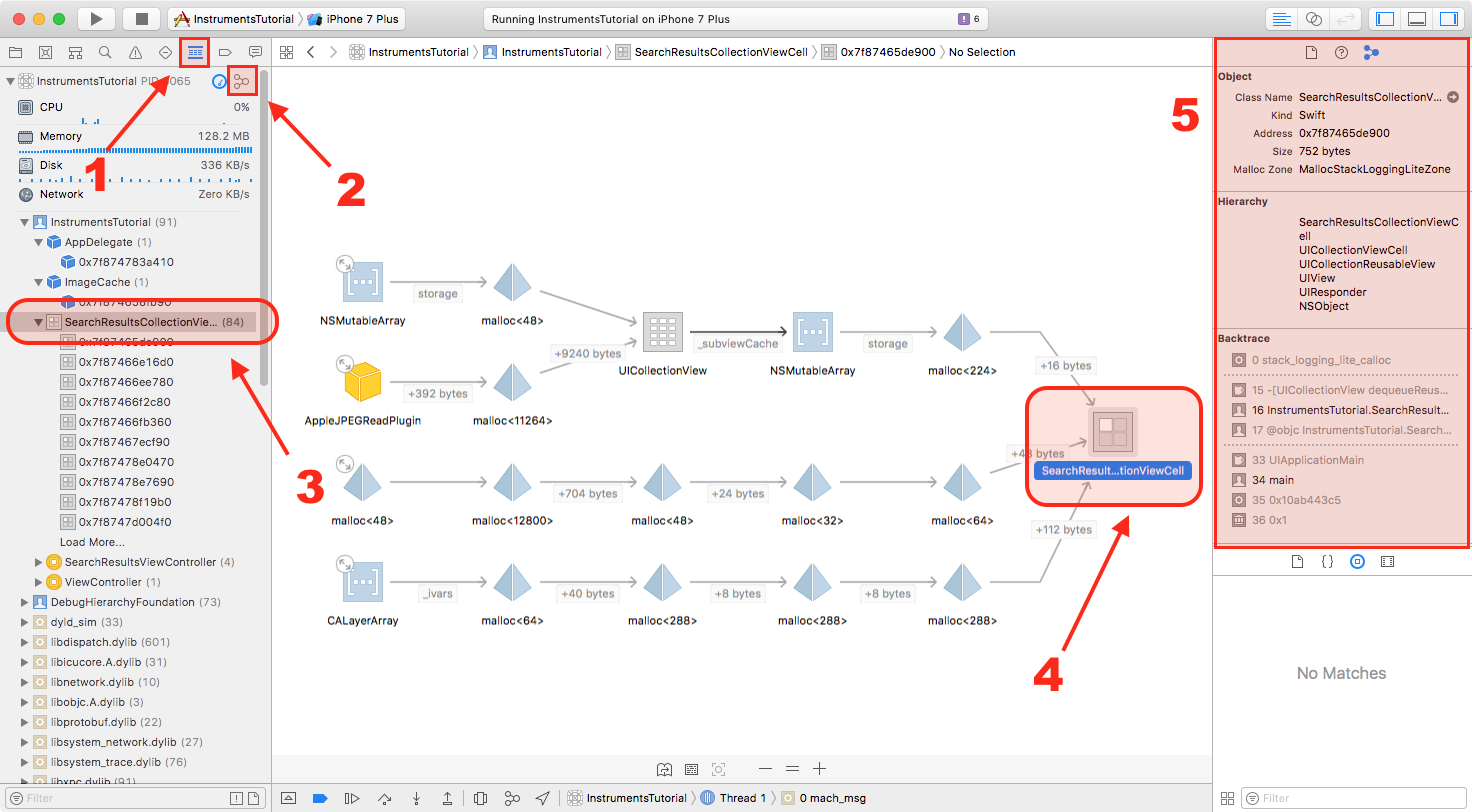
Task: Open the project navigator tab
Action: 16,52
